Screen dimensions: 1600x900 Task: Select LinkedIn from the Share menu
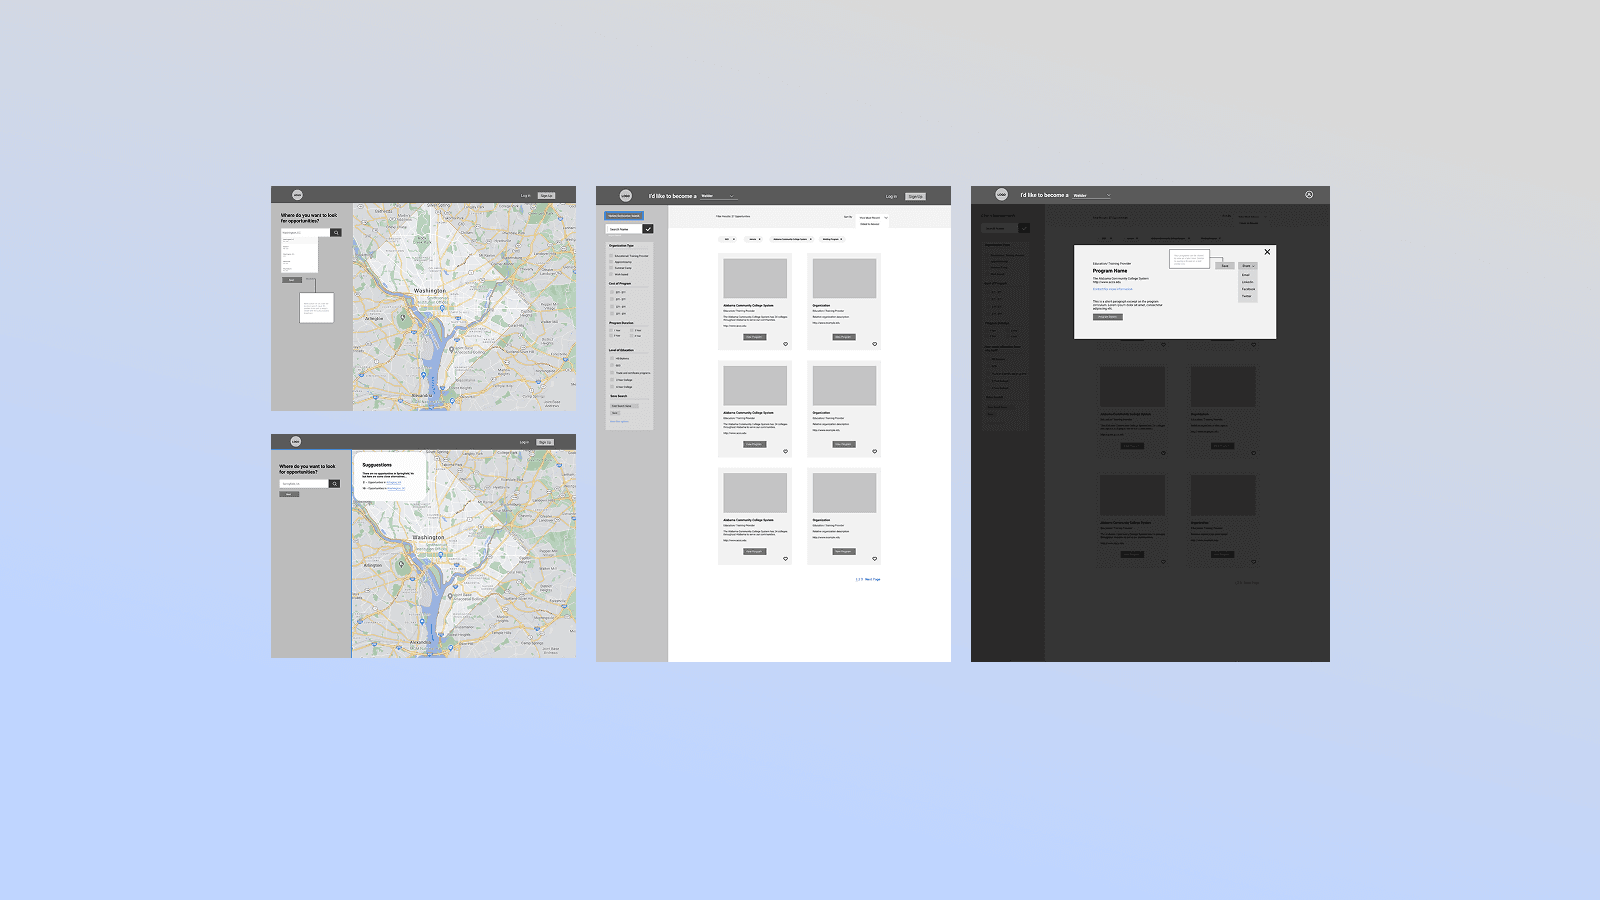tap(1247, 282)
